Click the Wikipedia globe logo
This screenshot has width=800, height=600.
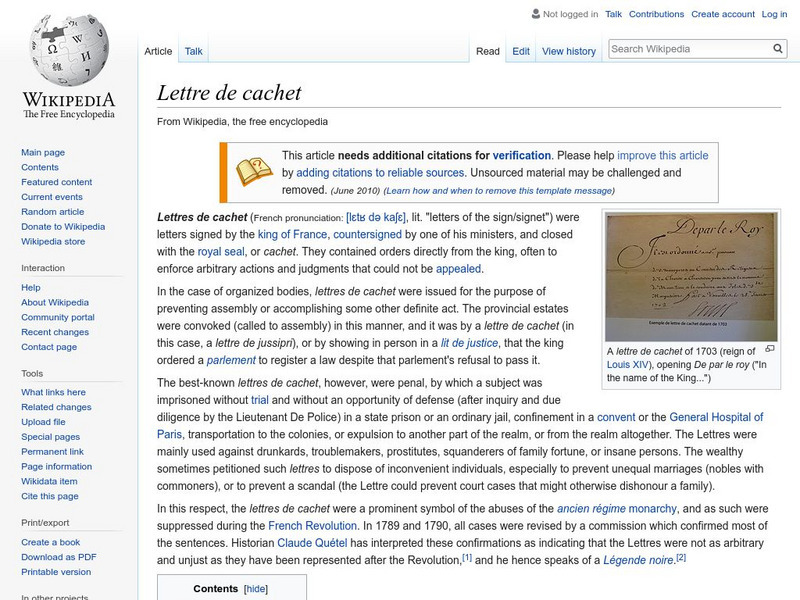68,50
